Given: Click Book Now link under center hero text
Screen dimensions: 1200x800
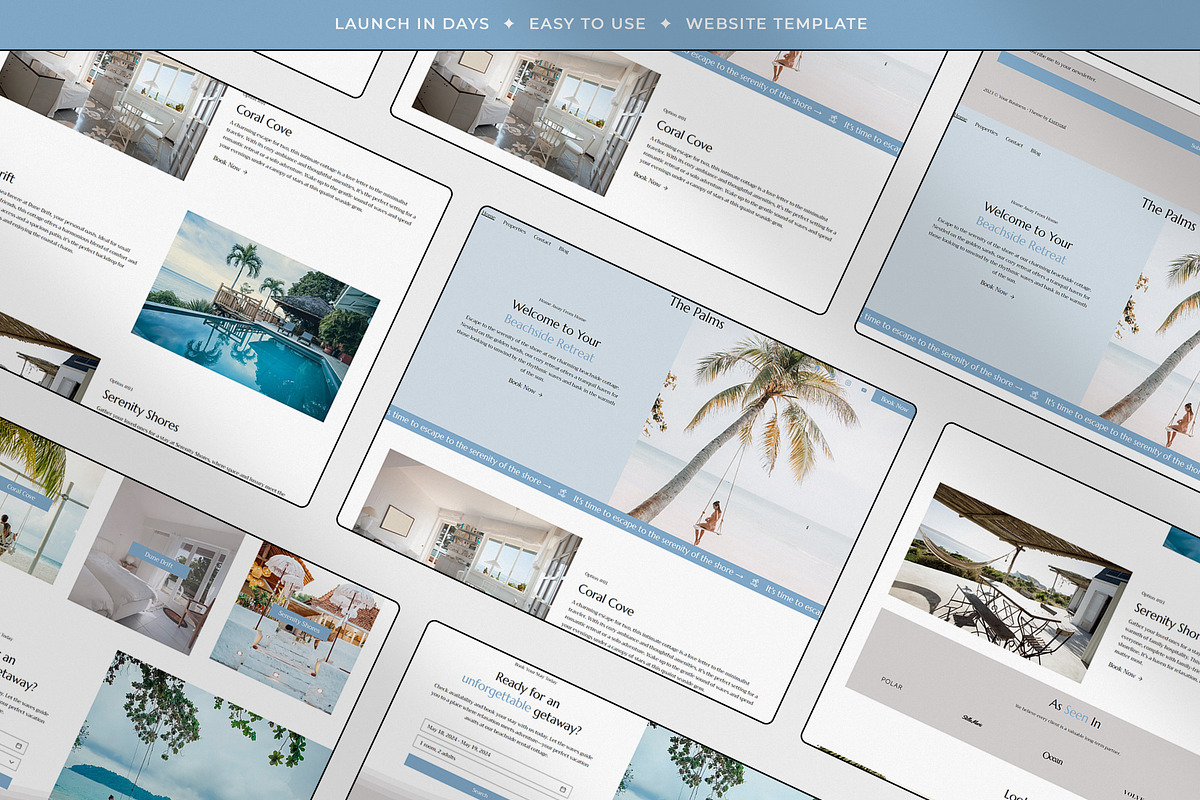Looking at the screenshot, I should point(526,386).
